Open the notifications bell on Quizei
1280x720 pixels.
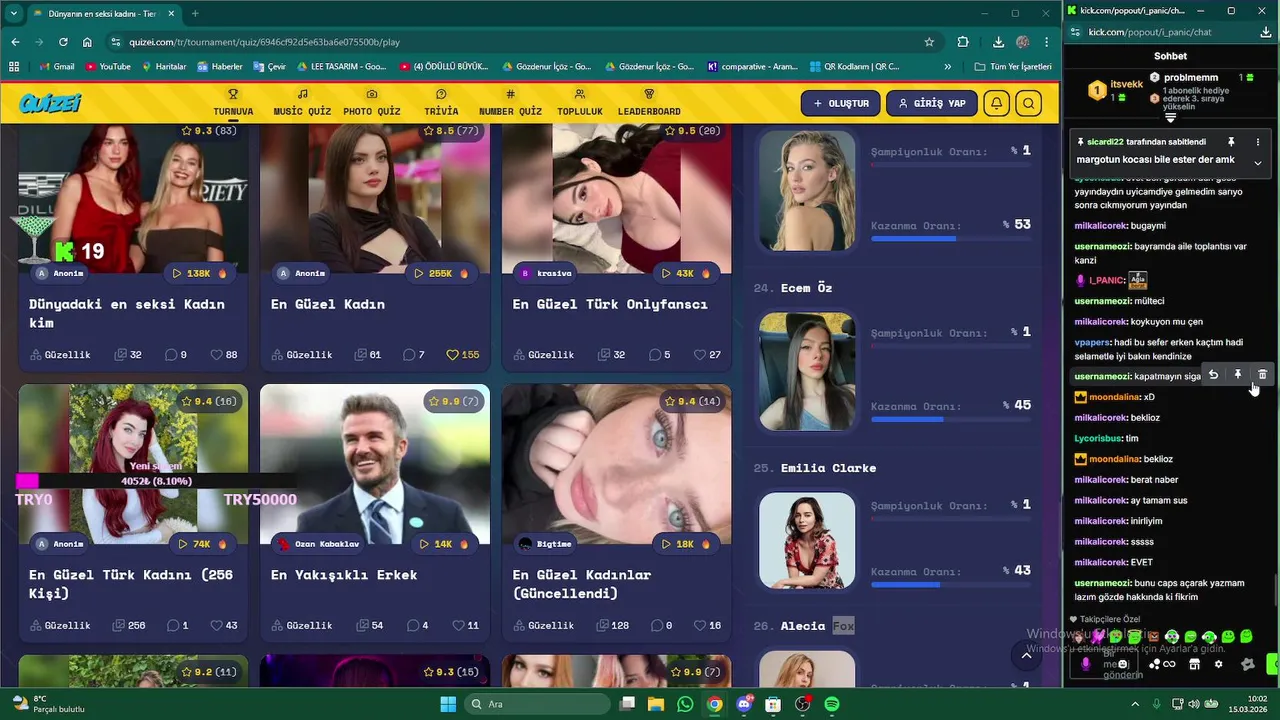(996, 103)
